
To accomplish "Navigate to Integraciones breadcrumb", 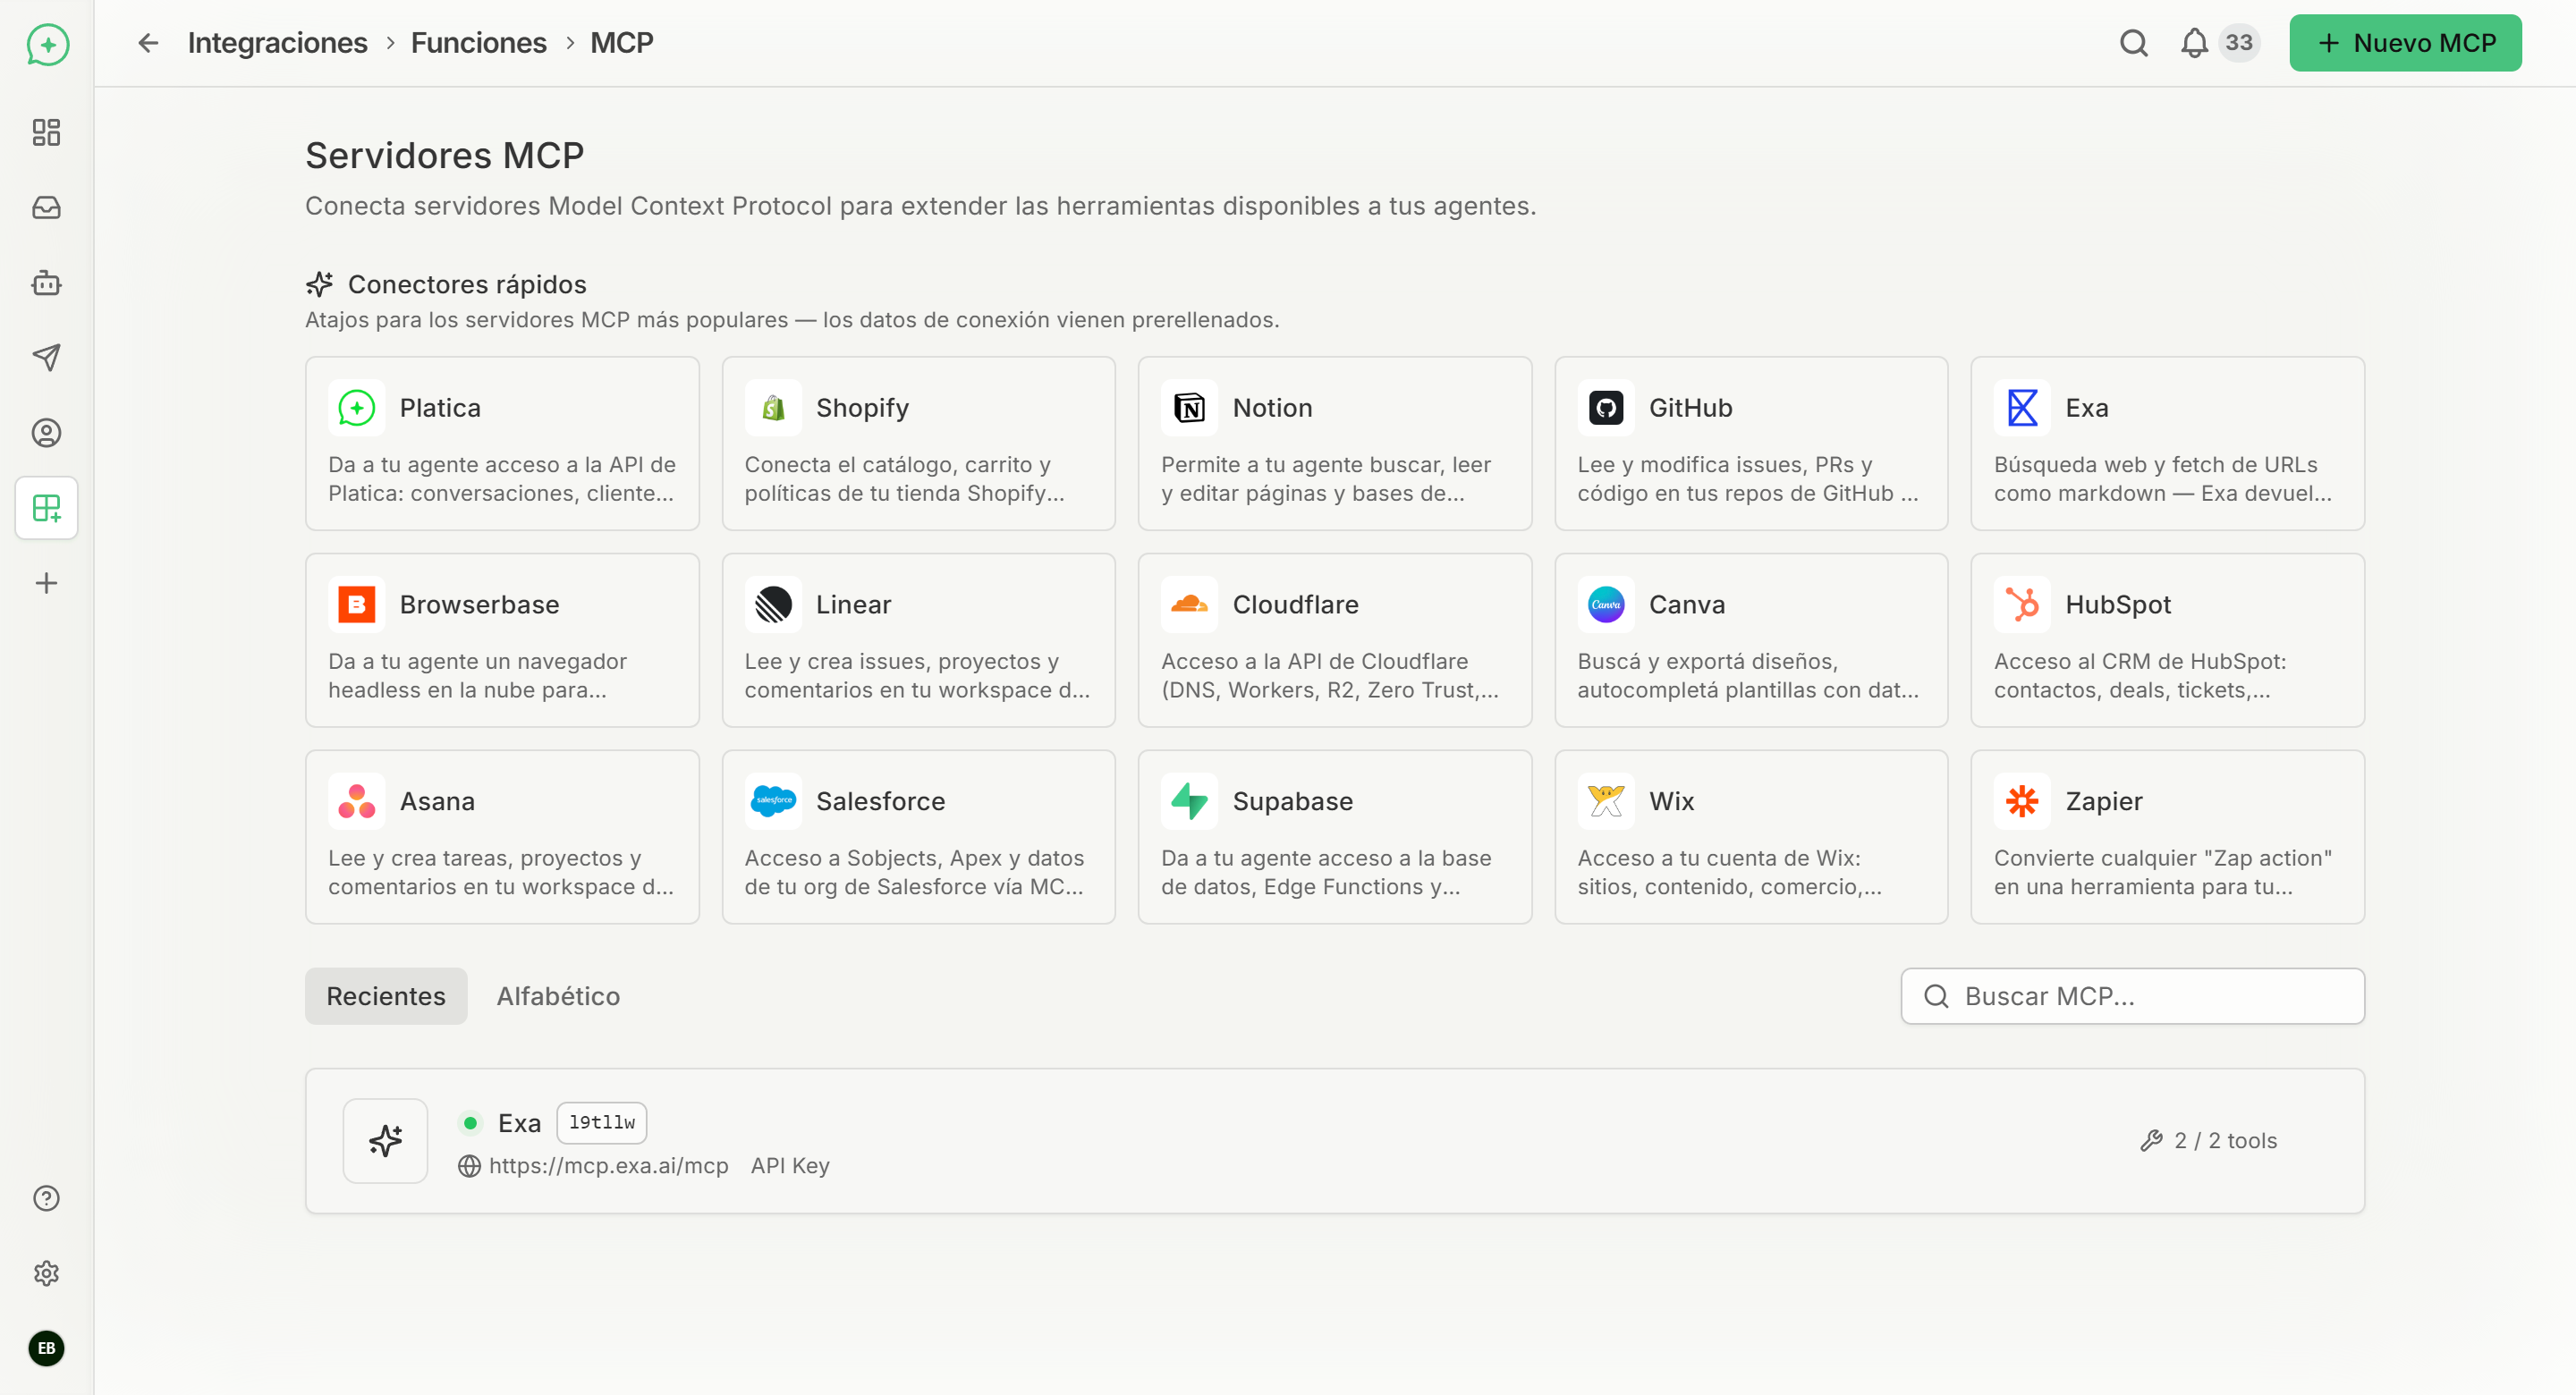I will [x=277, y=43].
